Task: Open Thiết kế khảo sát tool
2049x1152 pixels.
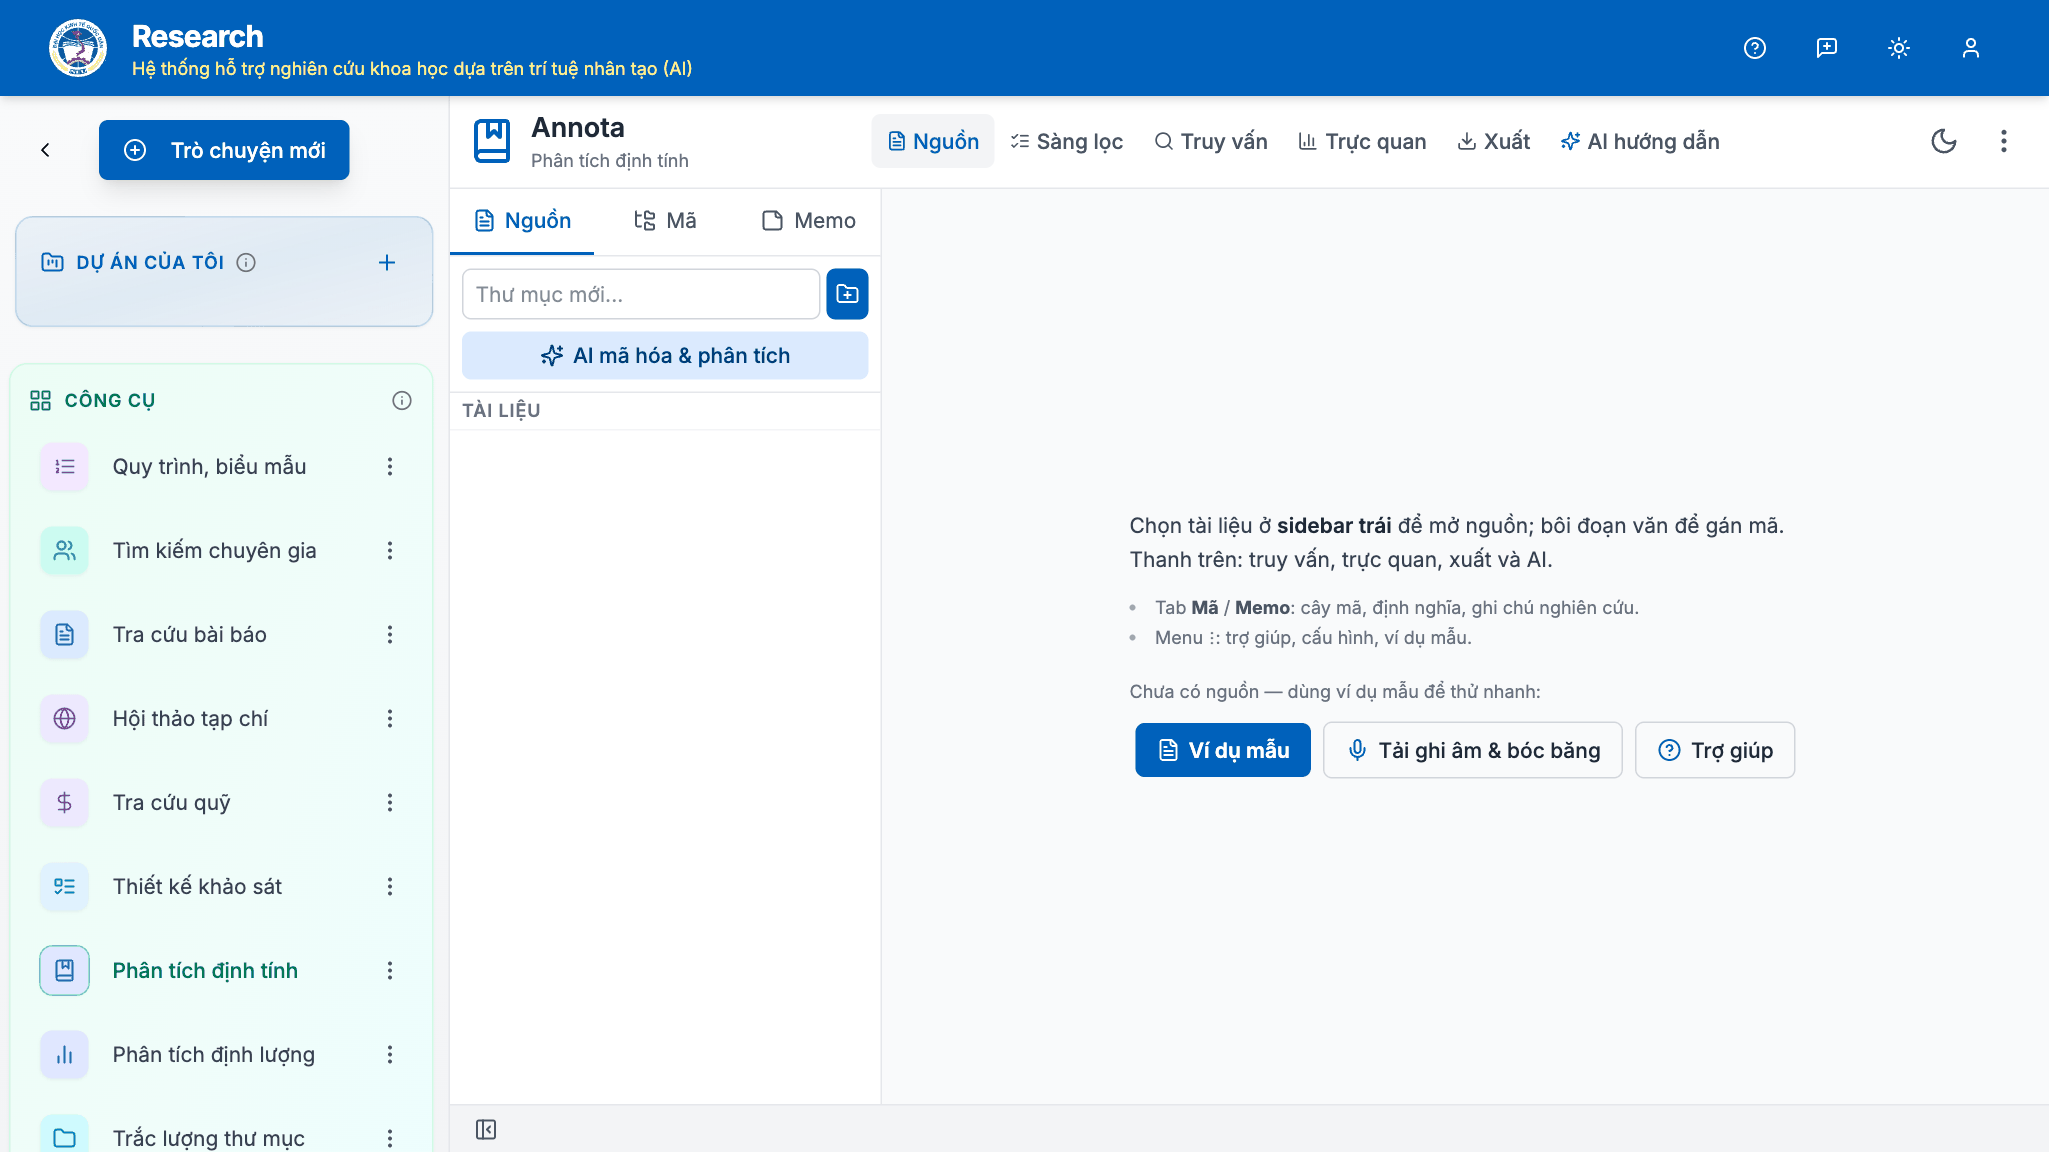Action: click(197, 886)
